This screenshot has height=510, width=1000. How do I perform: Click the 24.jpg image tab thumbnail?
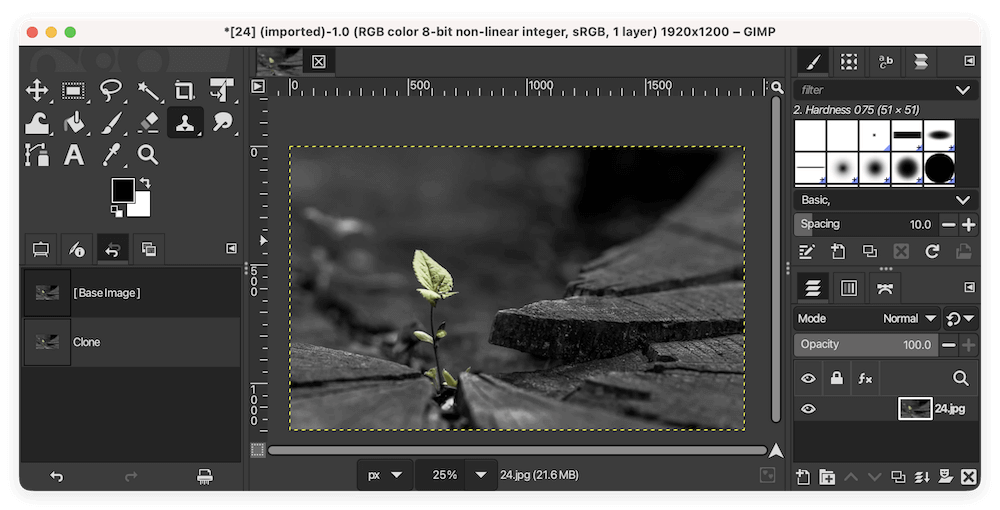(279, 61)
